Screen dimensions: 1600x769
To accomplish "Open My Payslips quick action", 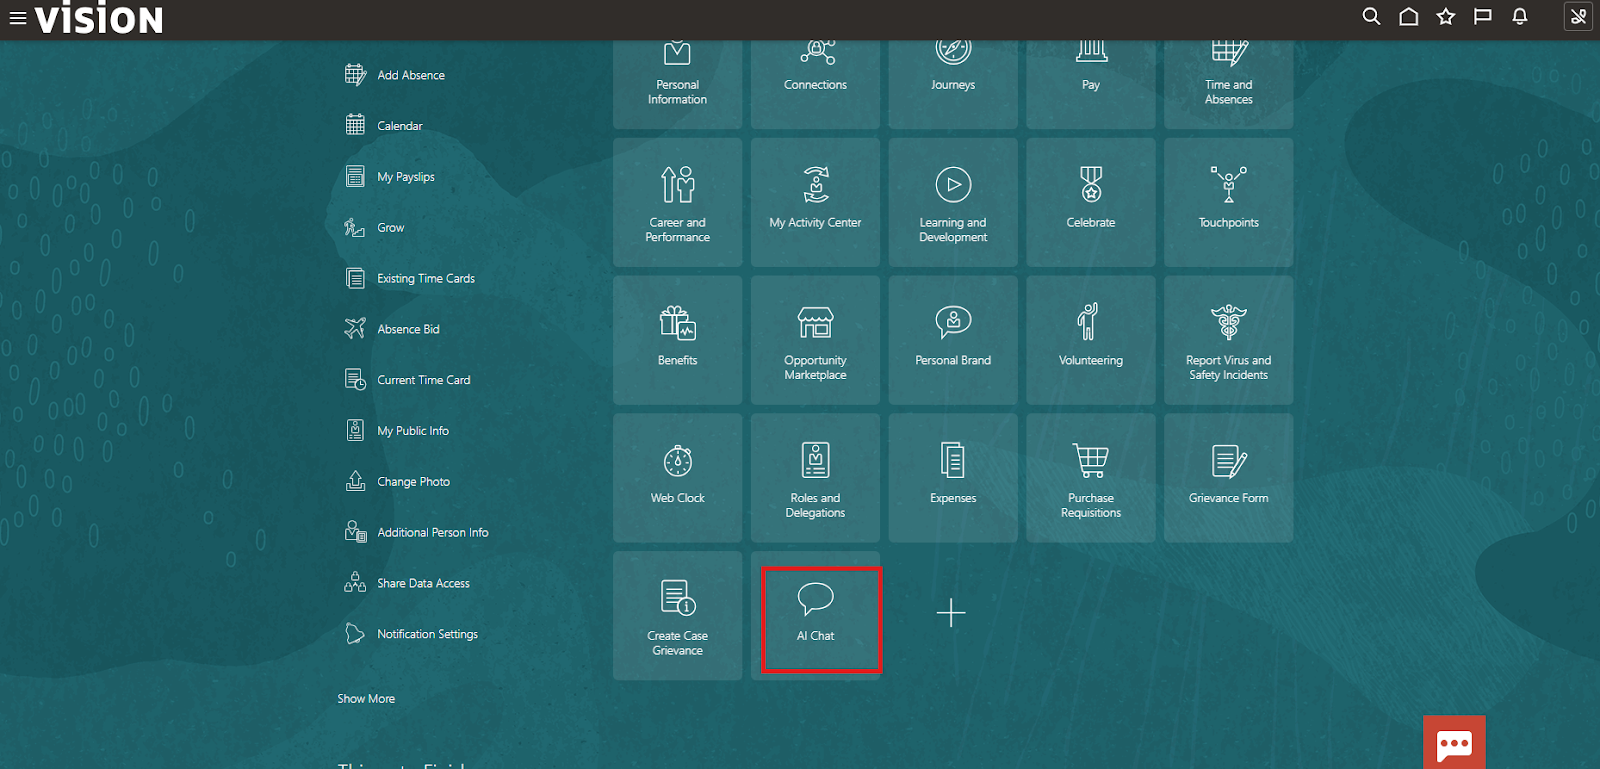I will pos(405,177).
